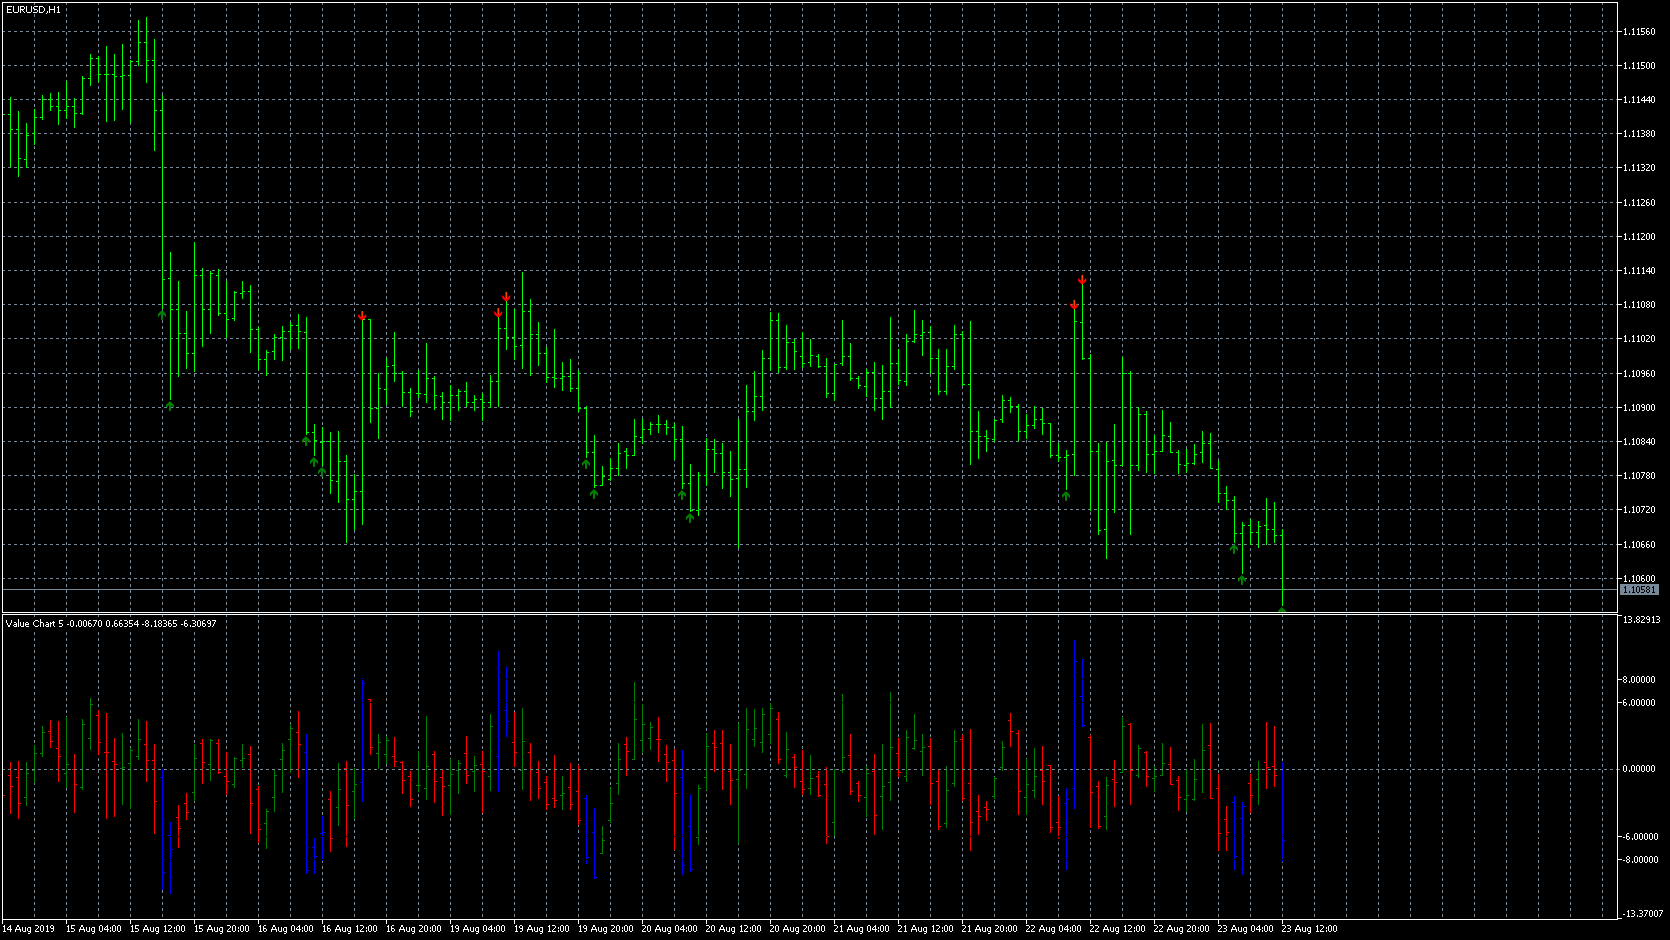Click the 15 Aug 20:00 time label
1670x940 pixels.
222,929
